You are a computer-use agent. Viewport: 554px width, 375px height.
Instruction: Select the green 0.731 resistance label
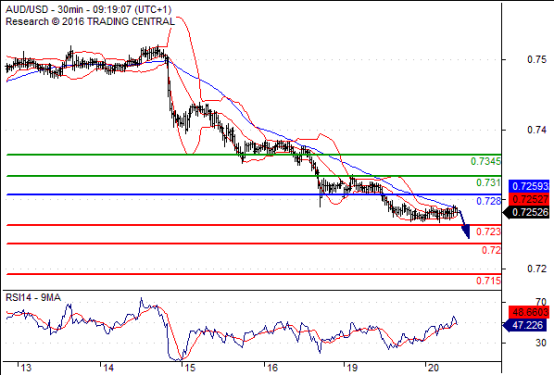point(488,183)
